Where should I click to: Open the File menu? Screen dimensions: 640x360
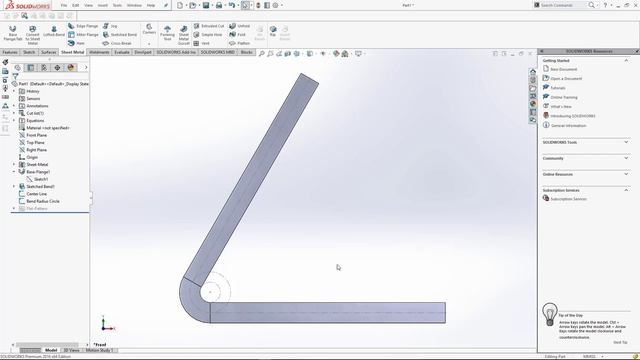(x=64, y=5)
